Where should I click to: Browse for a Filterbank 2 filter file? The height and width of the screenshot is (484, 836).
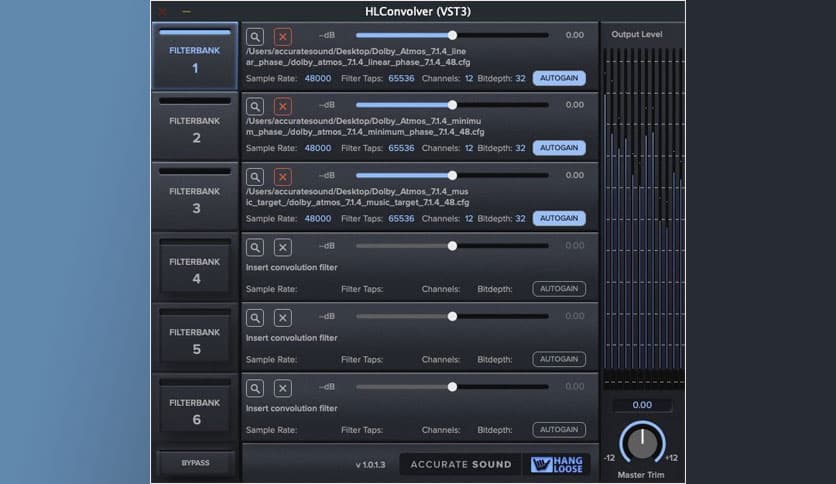[x=255, y=107]
